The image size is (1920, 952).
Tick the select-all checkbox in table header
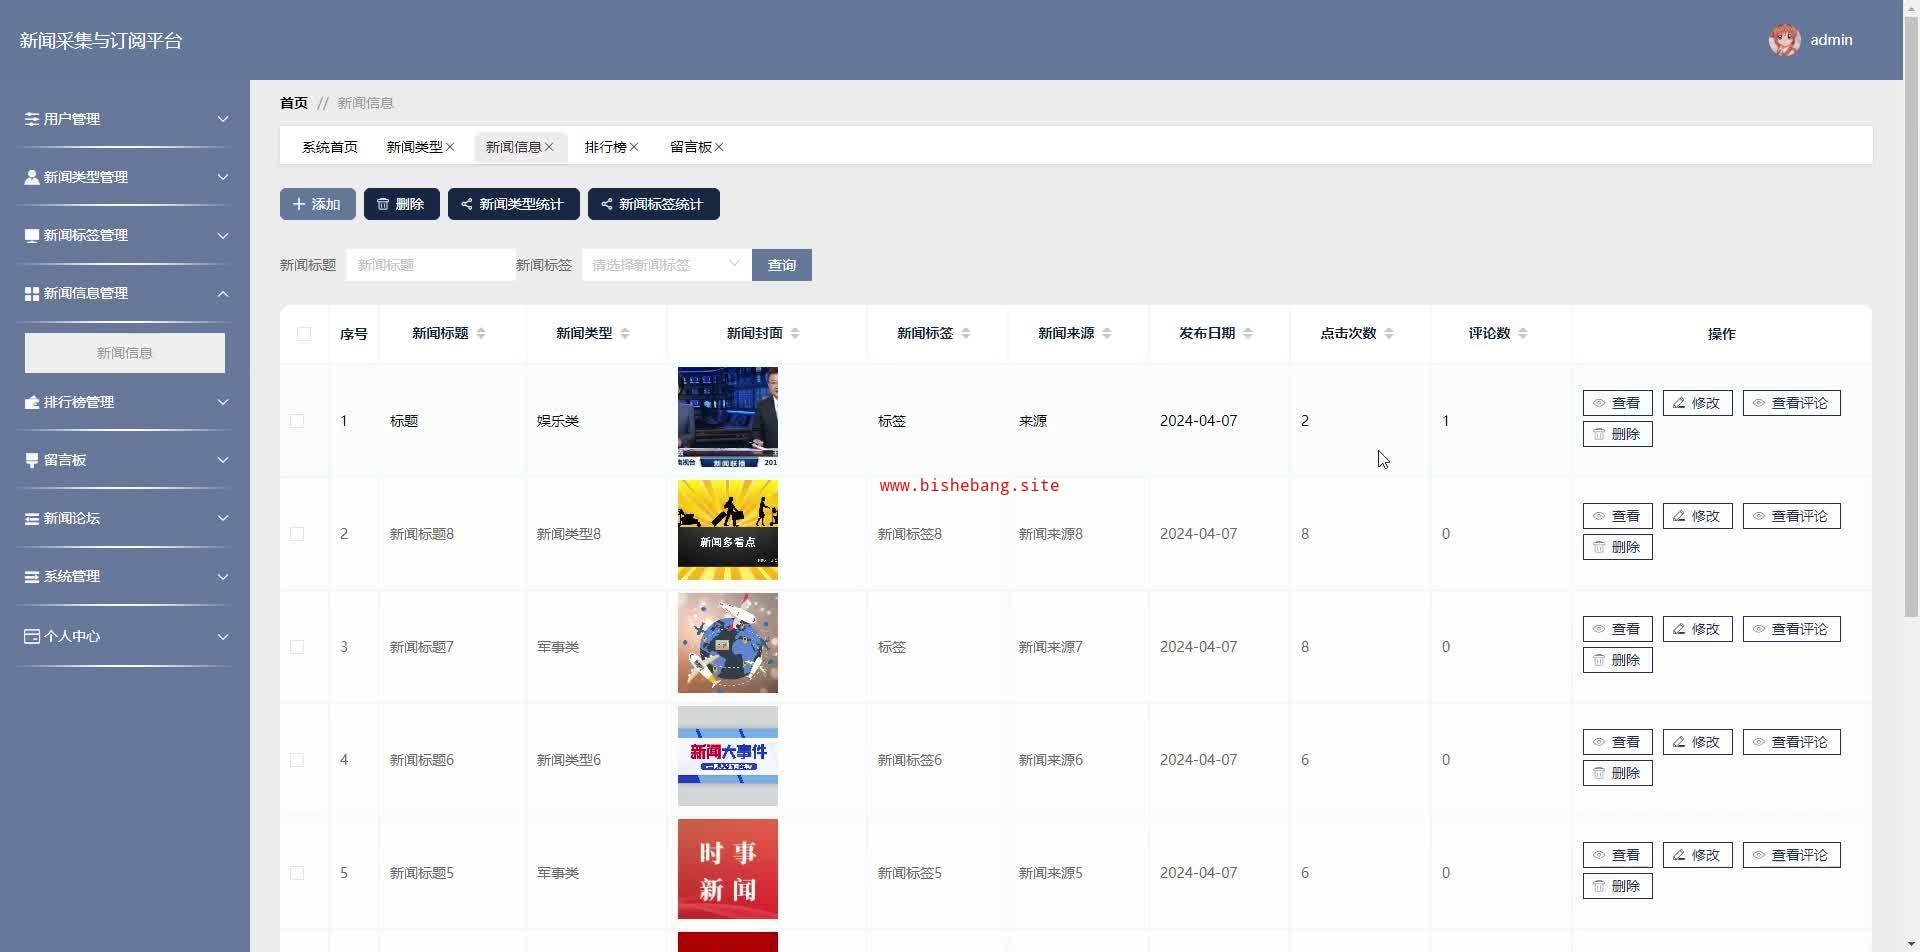[x=304, y=334]
